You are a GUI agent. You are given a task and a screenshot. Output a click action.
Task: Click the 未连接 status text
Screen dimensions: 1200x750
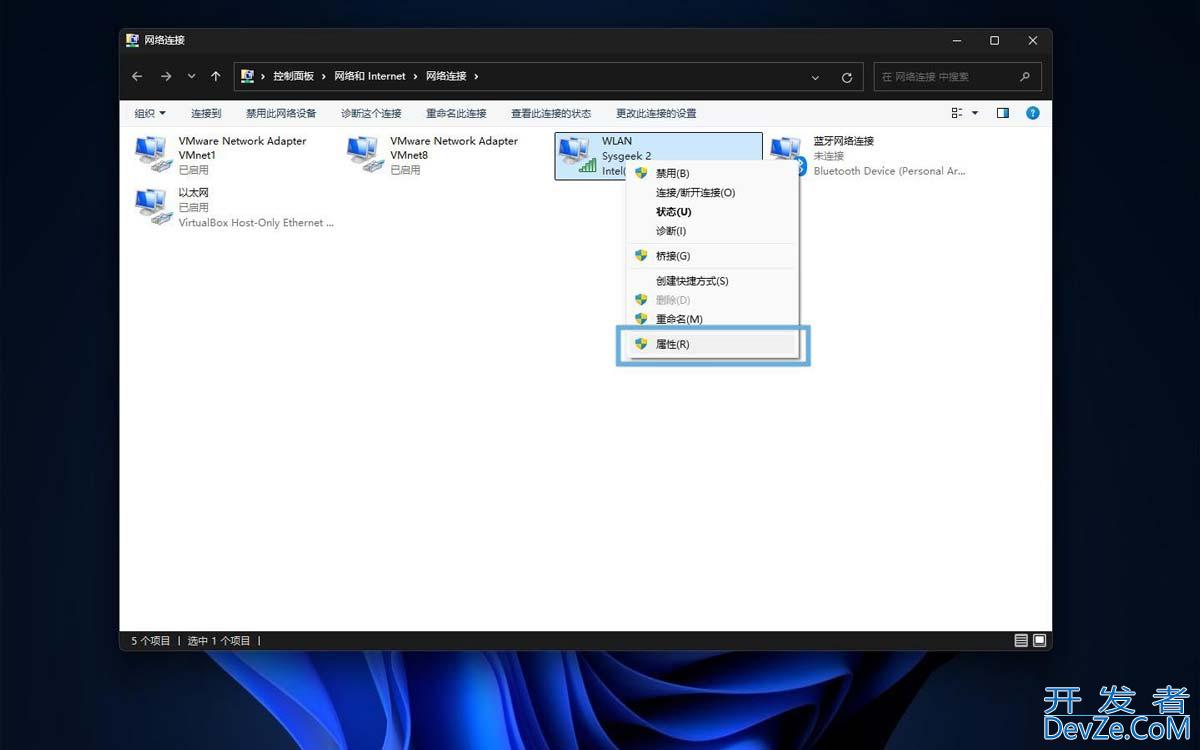[x=828, y=156]
